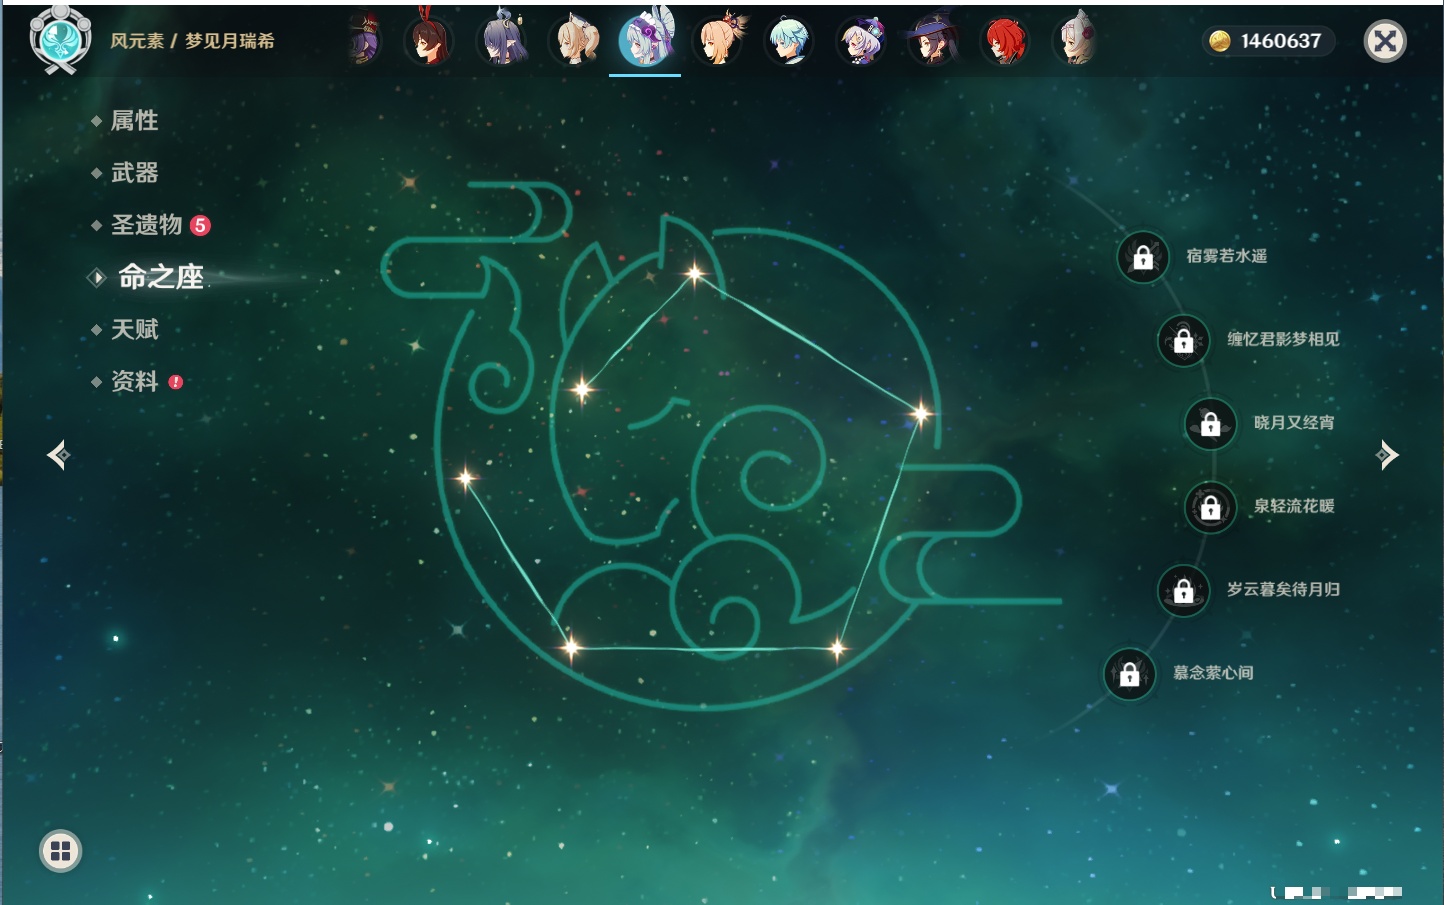This screenshot has height=905, width=1444.
Task: Click the red 5 badge on 圣遗物
Action: point(200,225)
